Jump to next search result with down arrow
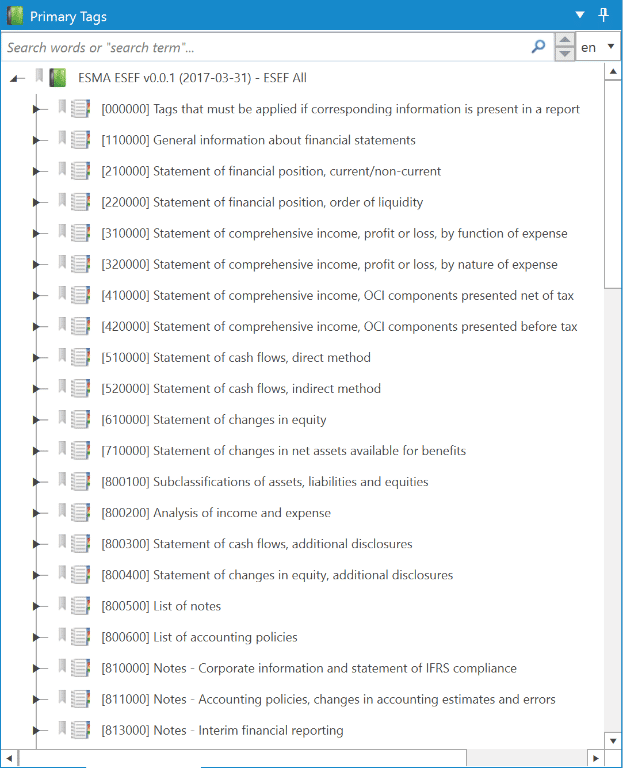Screen dimensions: 623x768 565,54
